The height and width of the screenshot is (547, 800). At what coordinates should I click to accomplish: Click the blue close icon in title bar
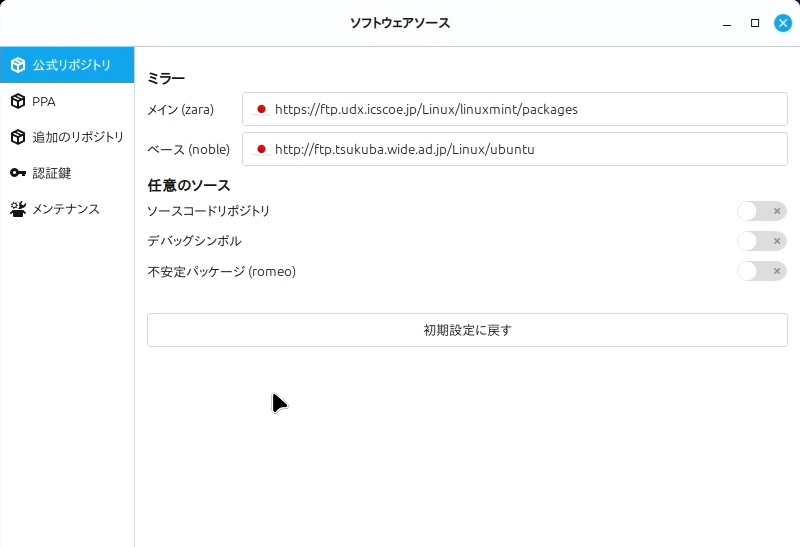[782, 23]
